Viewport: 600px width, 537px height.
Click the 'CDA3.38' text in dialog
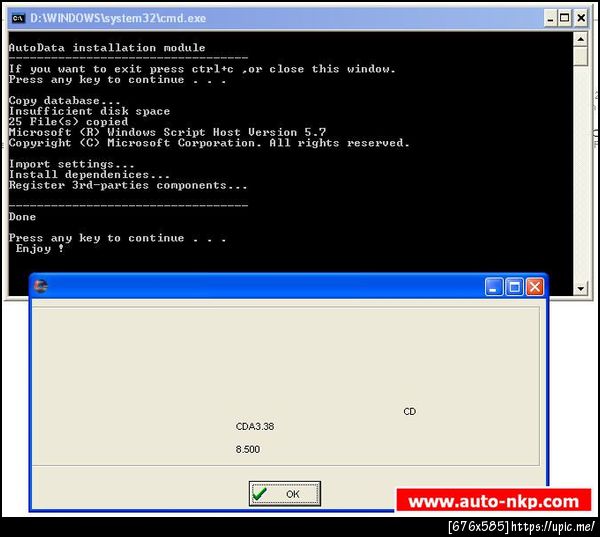[255, 426]
